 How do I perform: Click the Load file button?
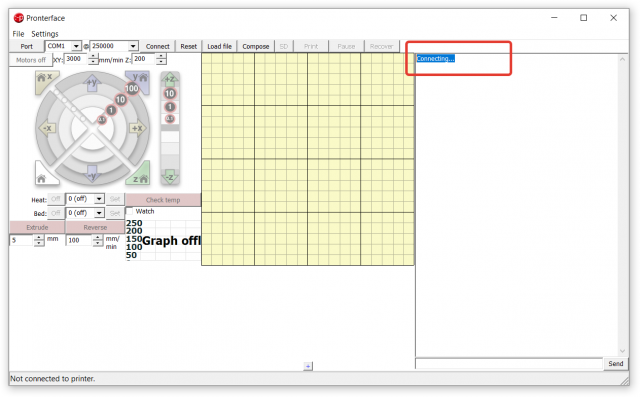tap(220, 47)
